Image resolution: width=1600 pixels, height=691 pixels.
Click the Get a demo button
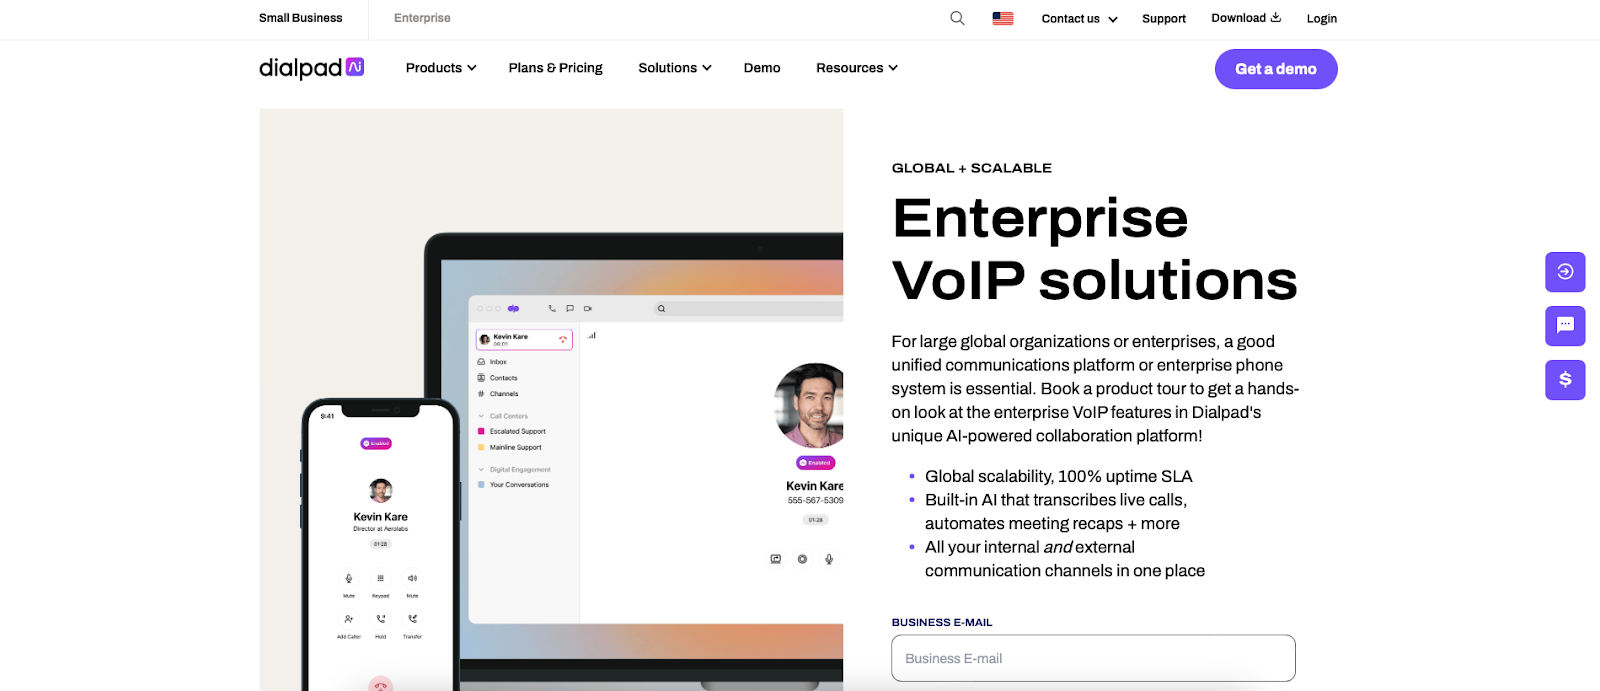click(x=1275, y=69)
